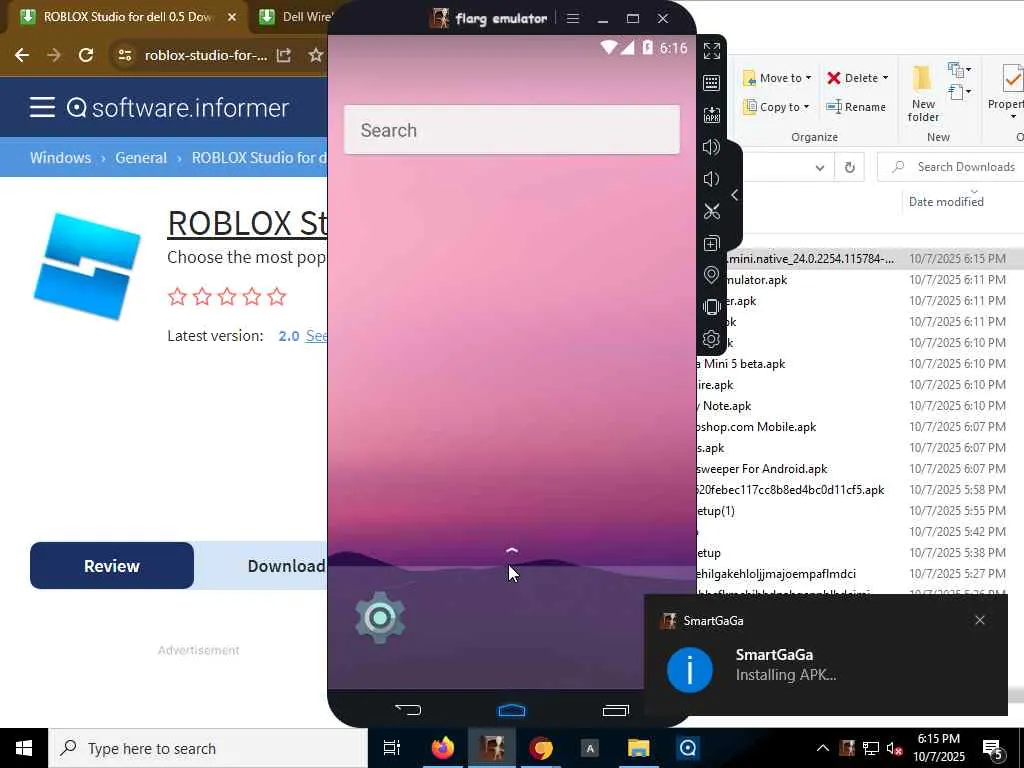Create a New folder in File Explorer
Image resolution: width=1024 pixels, height=768 pixels.
click(923, 93)
